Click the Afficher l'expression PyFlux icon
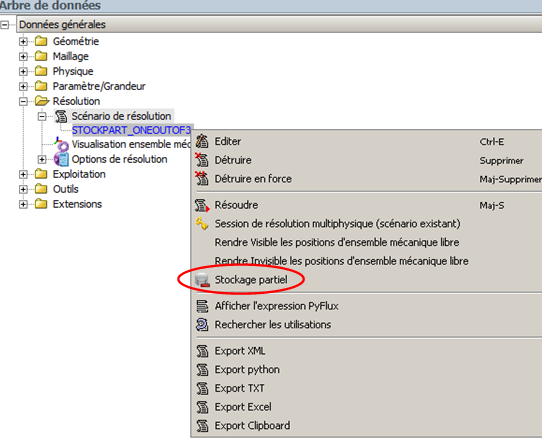542x438 pixels. click(202, 306)
